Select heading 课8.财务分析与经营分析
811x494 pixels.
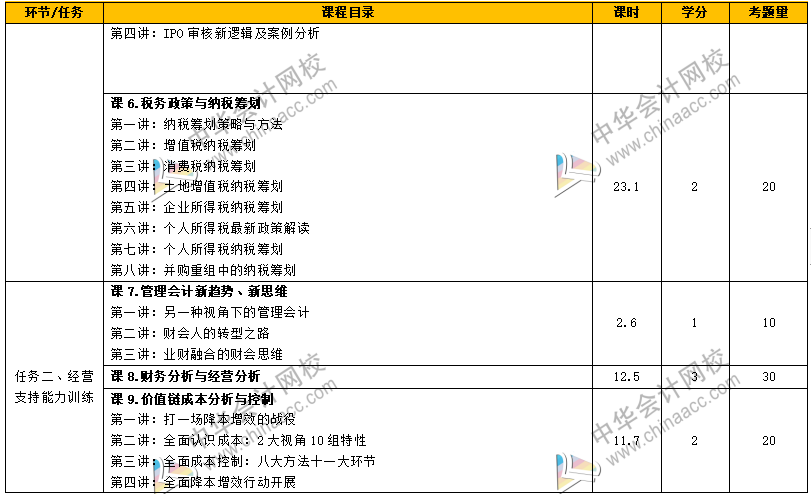185,377
